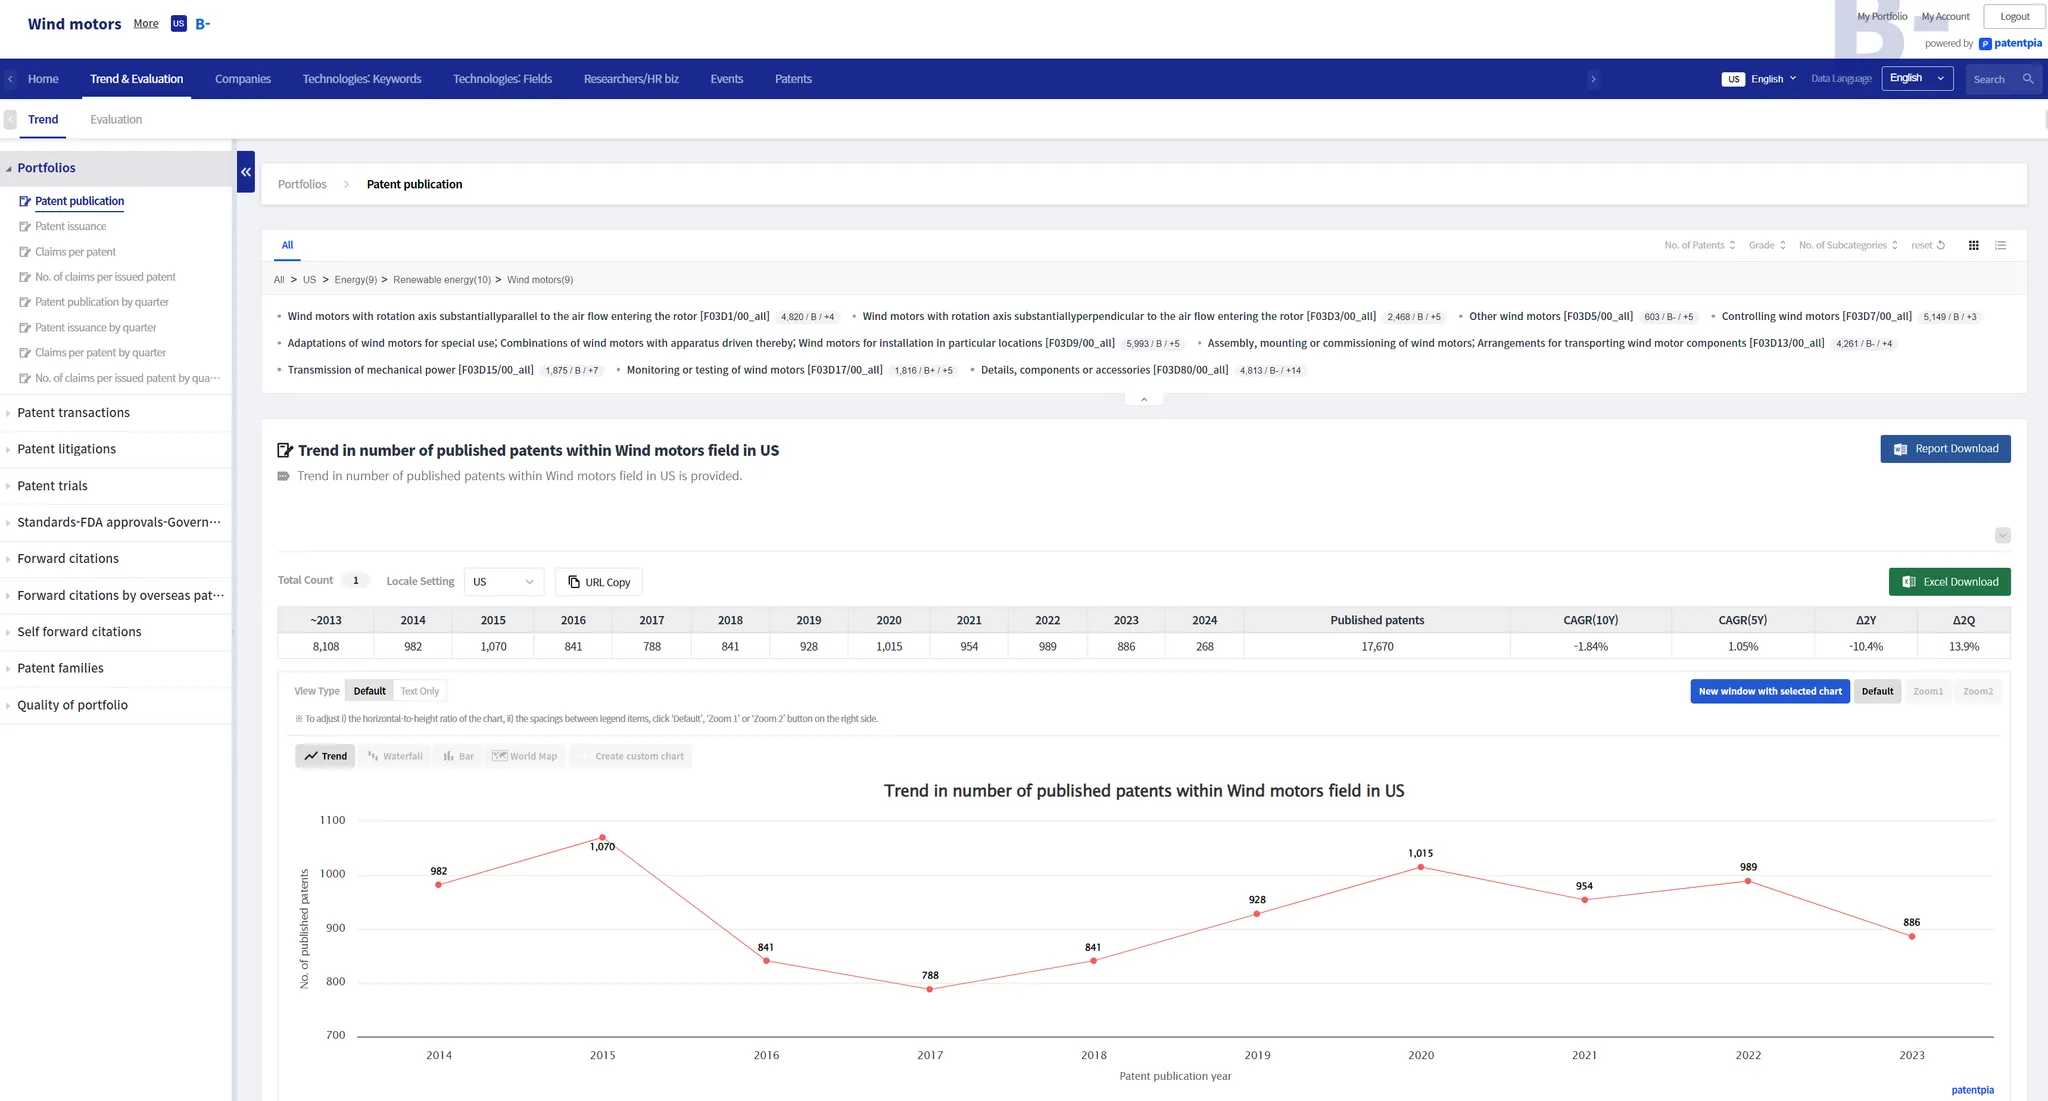The width and height of the screenshot is (2048, 1101).
Task: Click the Report Download button
Action: [1945, 449]
